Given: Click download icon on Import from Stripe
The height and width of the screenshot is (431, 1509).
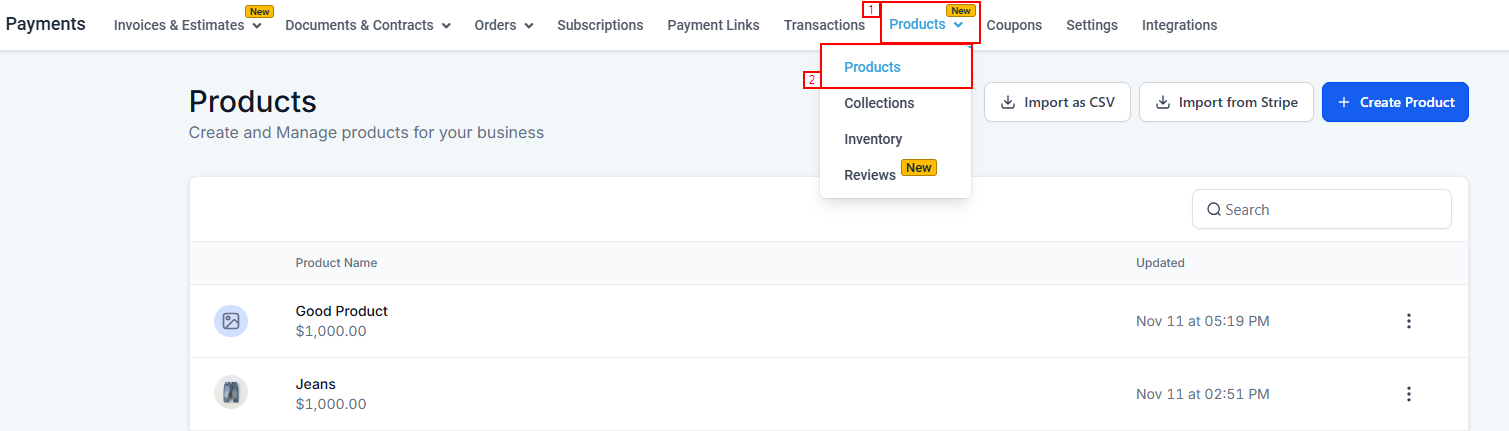Looking at the screenshot, I should (x=1163, y=102).
